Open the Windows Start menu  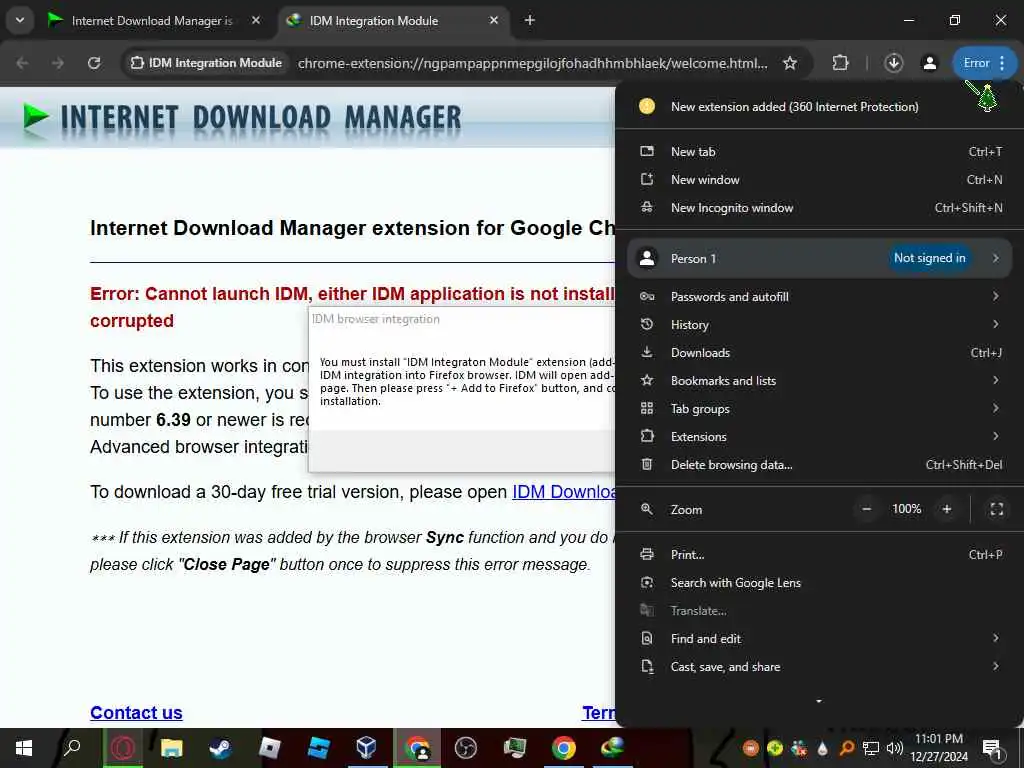pos(24,748)
